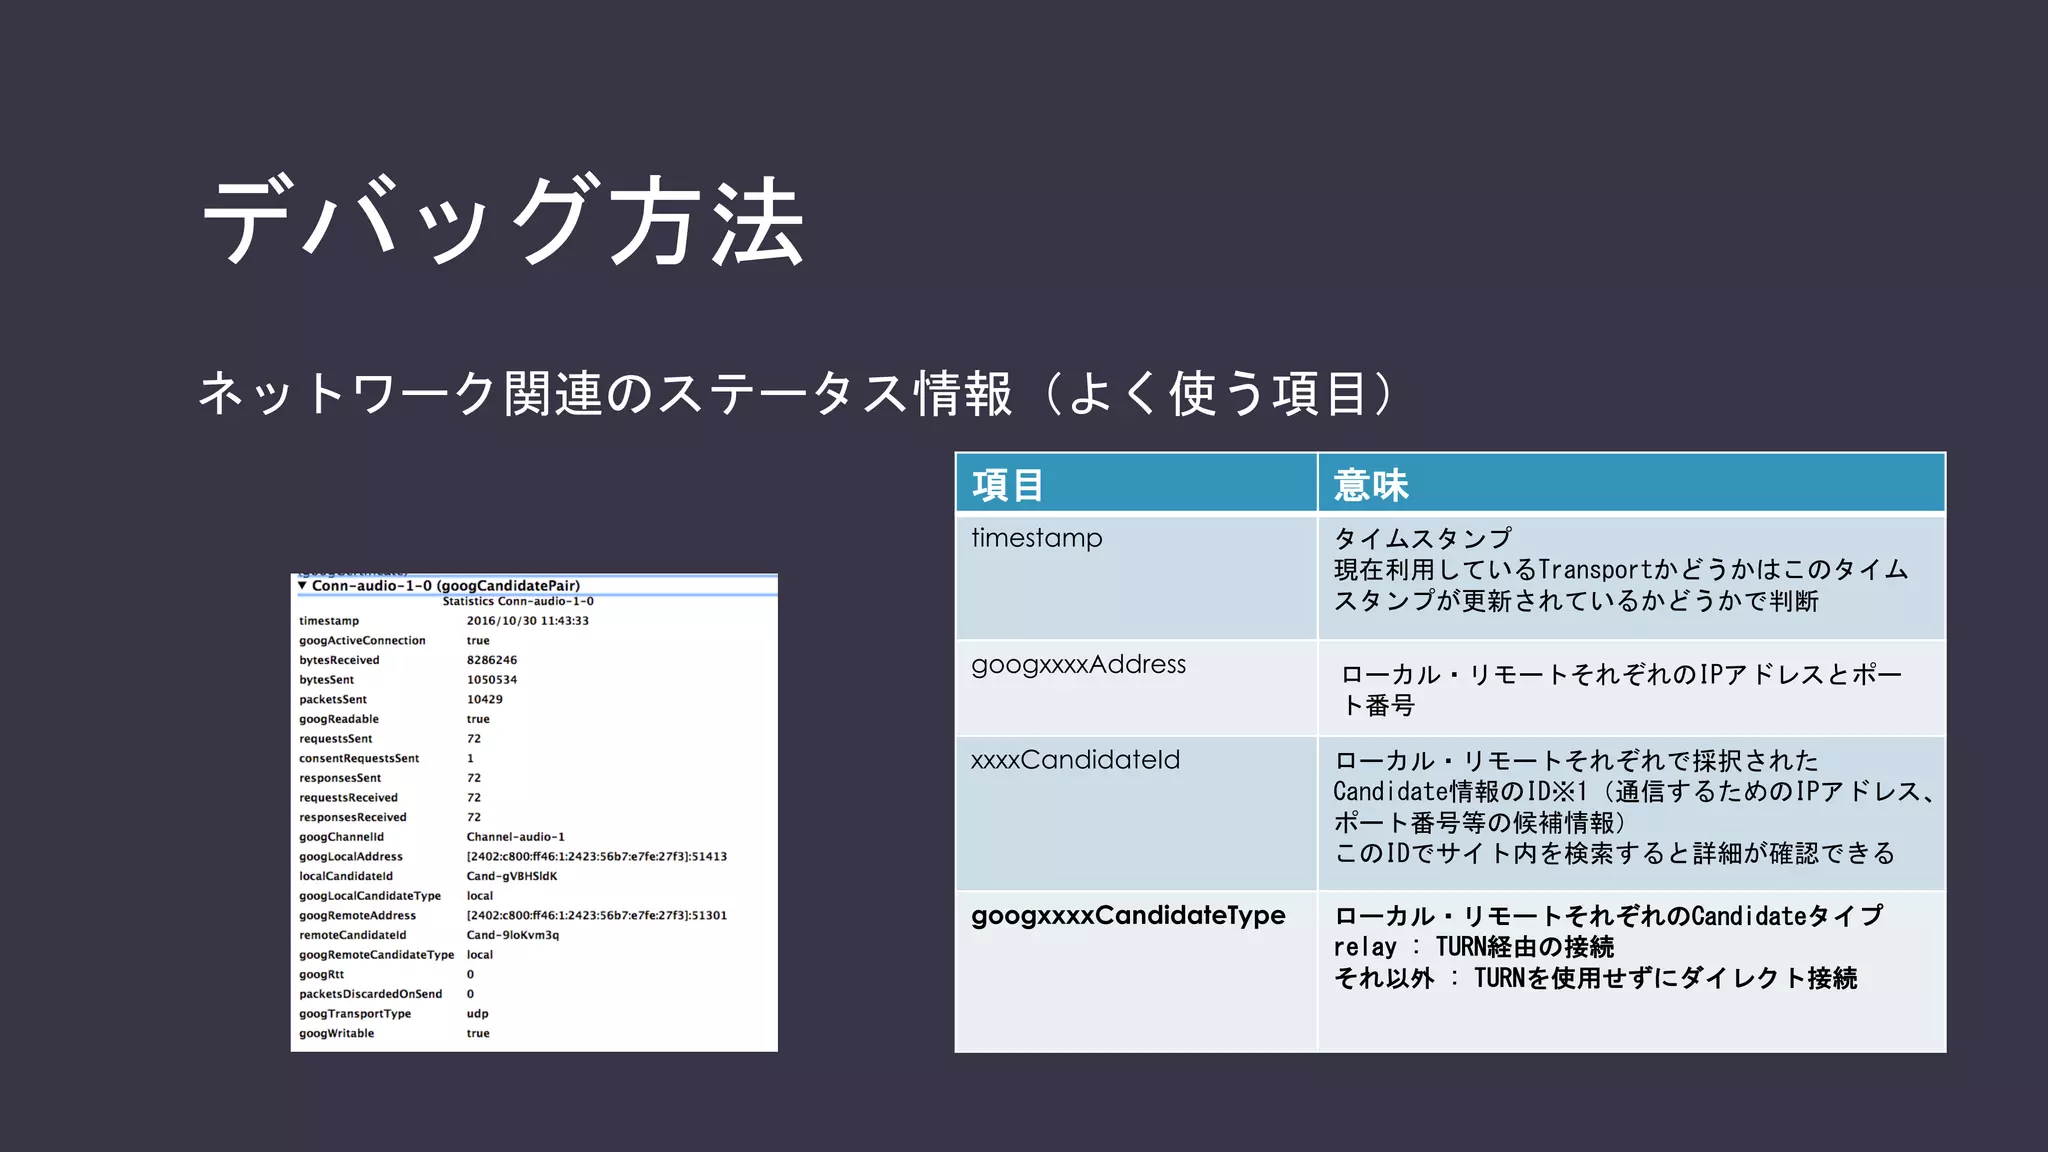Select the googRemoteAddress IP ending 51301

(x=596, y=916)
